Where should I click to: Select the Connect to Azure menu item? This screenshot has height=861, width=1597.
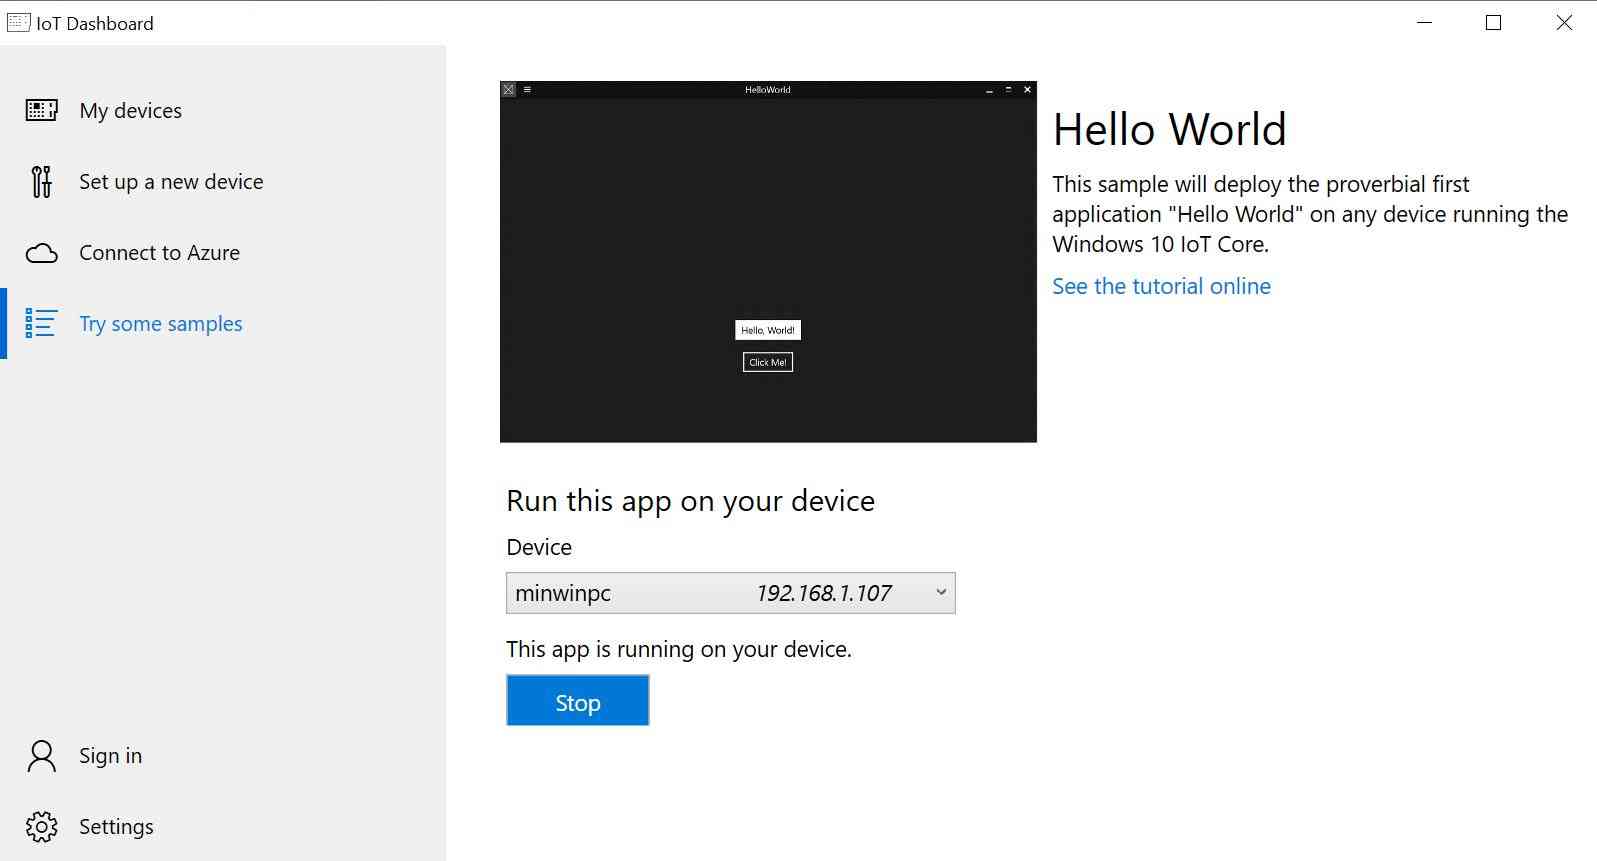coord(223,253)
